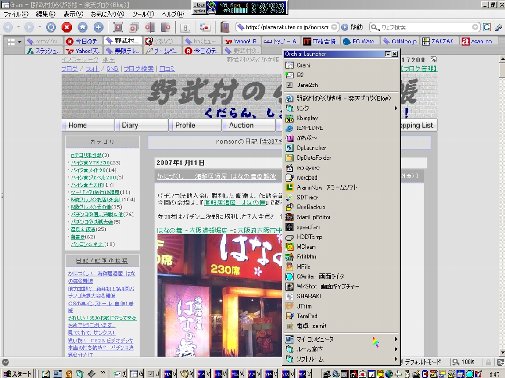
Task: Open the tab list dropdown arrow
Action: tap(19, 42)
